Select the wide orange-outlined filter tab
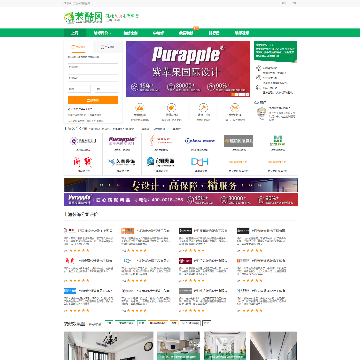Viewport: 360px width, 360px height. click(x=158, y=323)
